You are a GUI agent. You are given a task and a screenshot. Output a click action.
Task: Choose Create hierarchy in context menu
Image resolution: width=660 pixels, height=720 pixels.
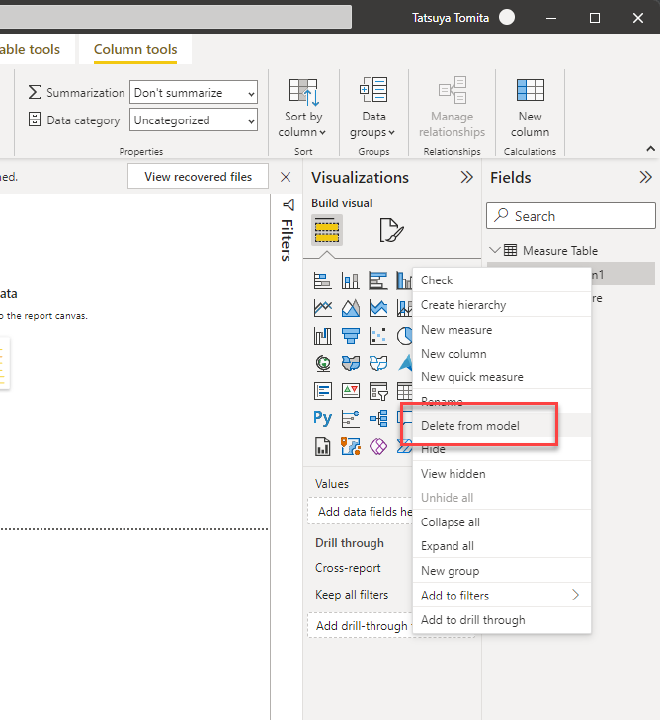(502, 305)
